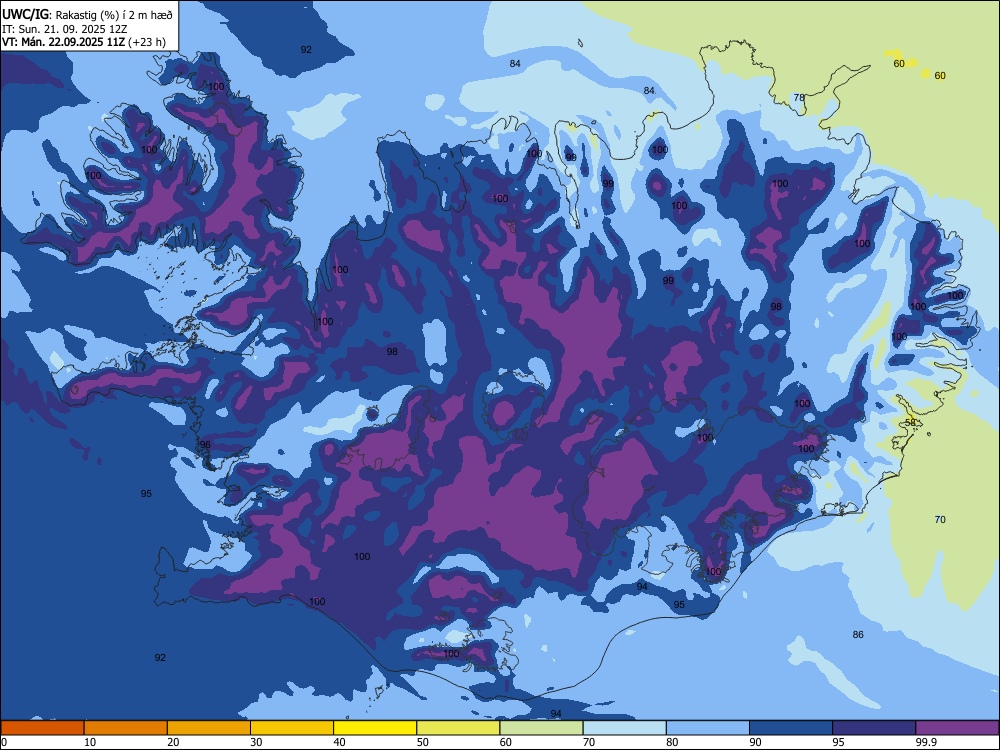Screen dimensions: 1000x750
Task: Click the '96' humidity value on the map
Action: click(205, 445)
